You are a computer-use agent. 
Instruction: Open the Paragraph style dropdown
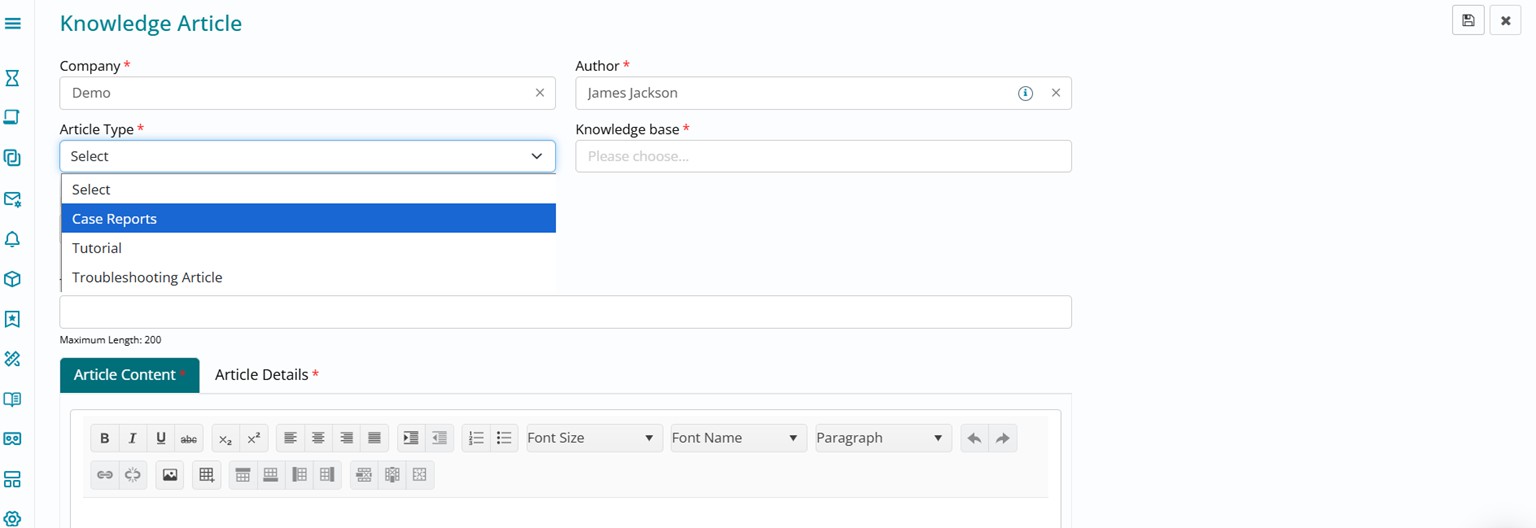882,438
